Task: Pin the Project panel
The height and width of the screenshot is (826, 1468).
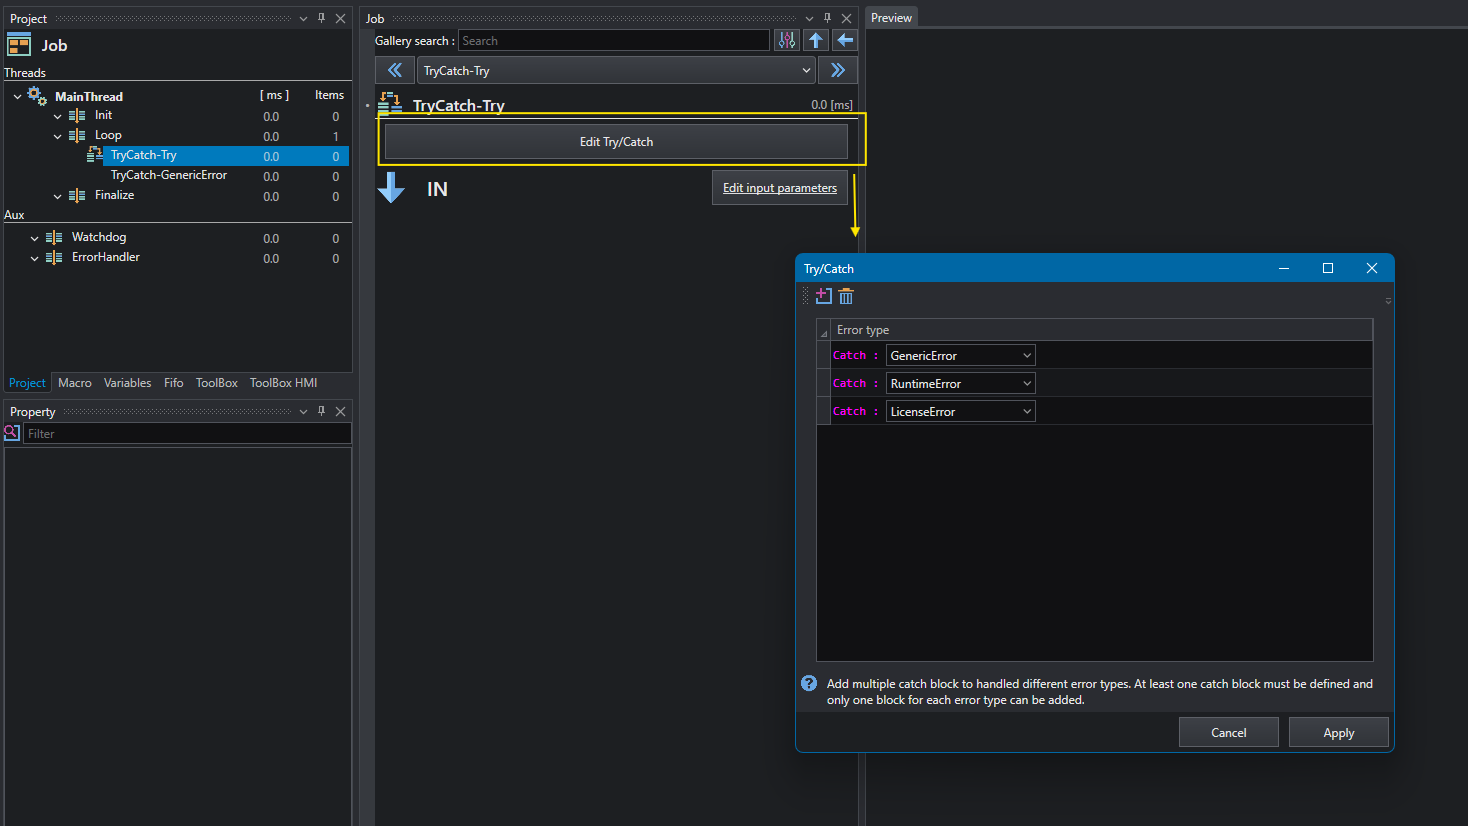Action: tap(321, 18)
